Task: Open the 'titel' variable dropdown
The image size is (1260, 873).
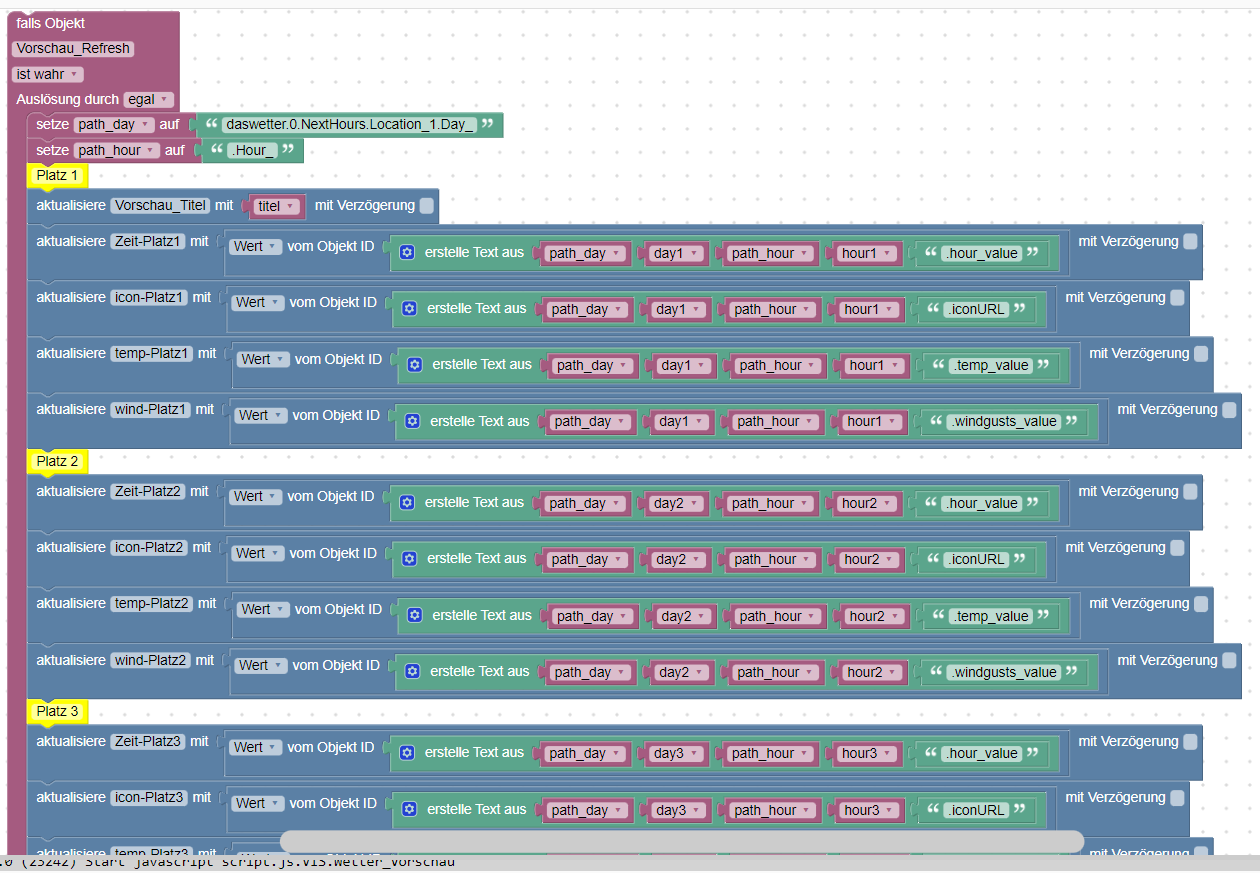Action: [277, 206]
